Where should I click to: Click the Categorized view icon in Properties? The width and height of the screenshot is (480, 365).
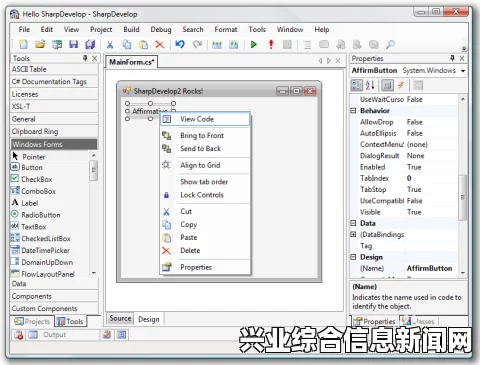pyautogui.click(x=357, y=85)
